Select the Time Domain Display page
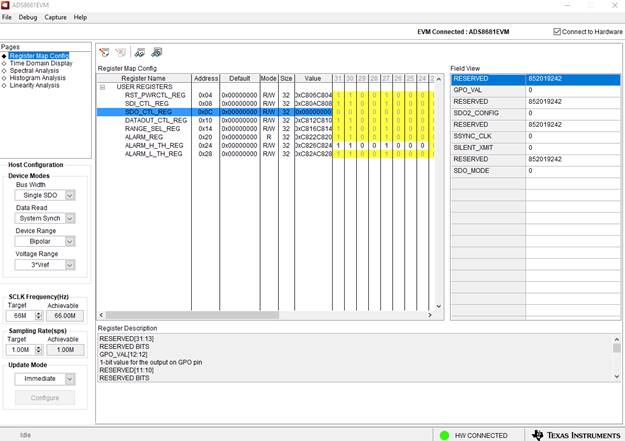Viewport: 625px width, 441px height. 41,63
